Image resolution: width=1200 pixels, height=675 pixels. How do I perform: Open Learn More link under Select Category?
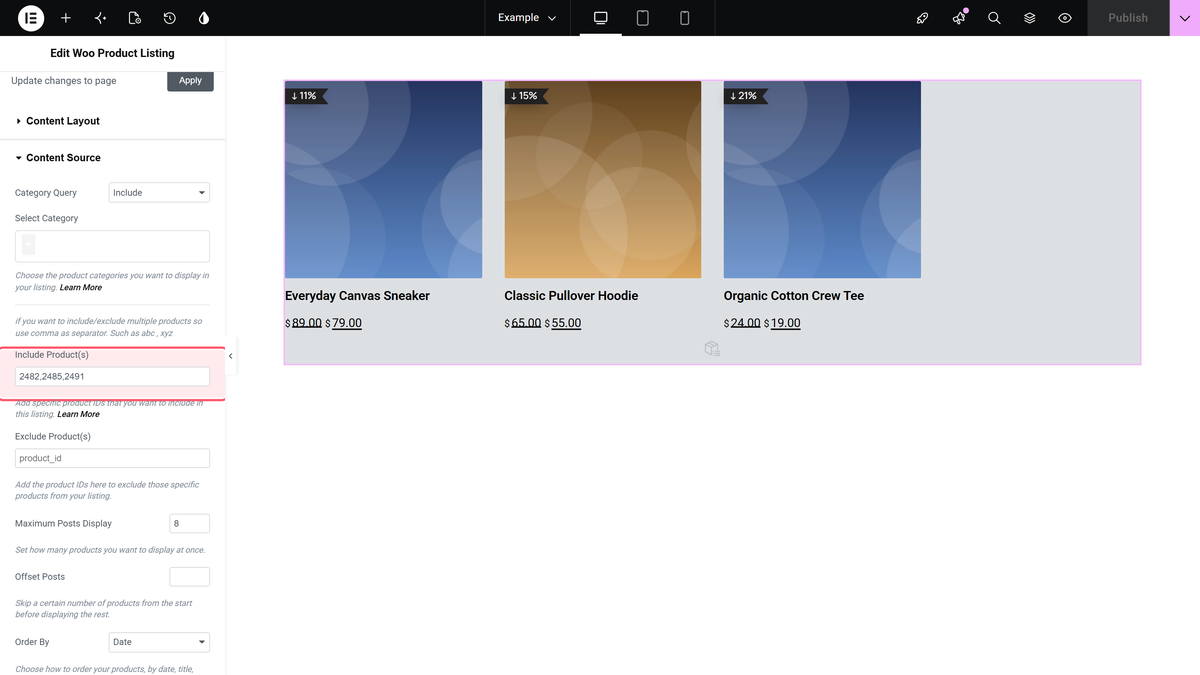point(81,288)
